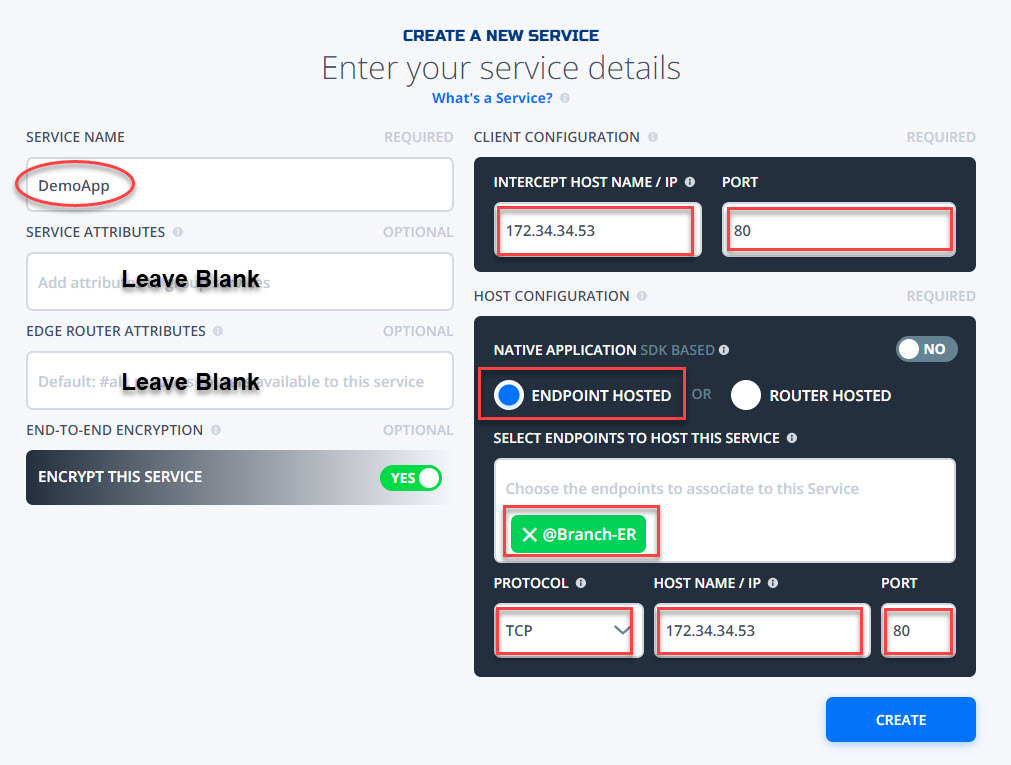
Task: Click the Intercept Host Name IP field
Action: pyautogui.click(x=598, y=230)
